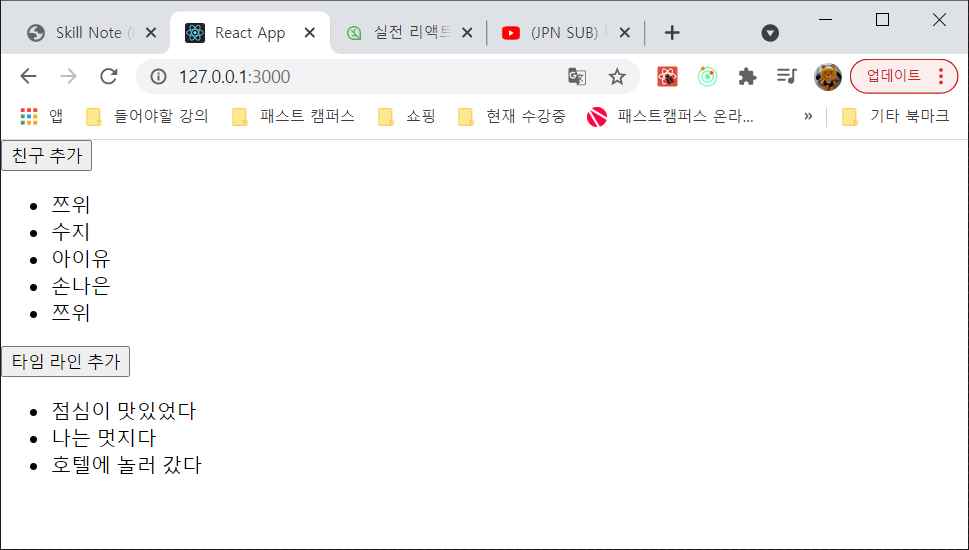This screenshot has height=550, width=969.
Task: Close the Skill Note tab
Action: click(151, 33)
